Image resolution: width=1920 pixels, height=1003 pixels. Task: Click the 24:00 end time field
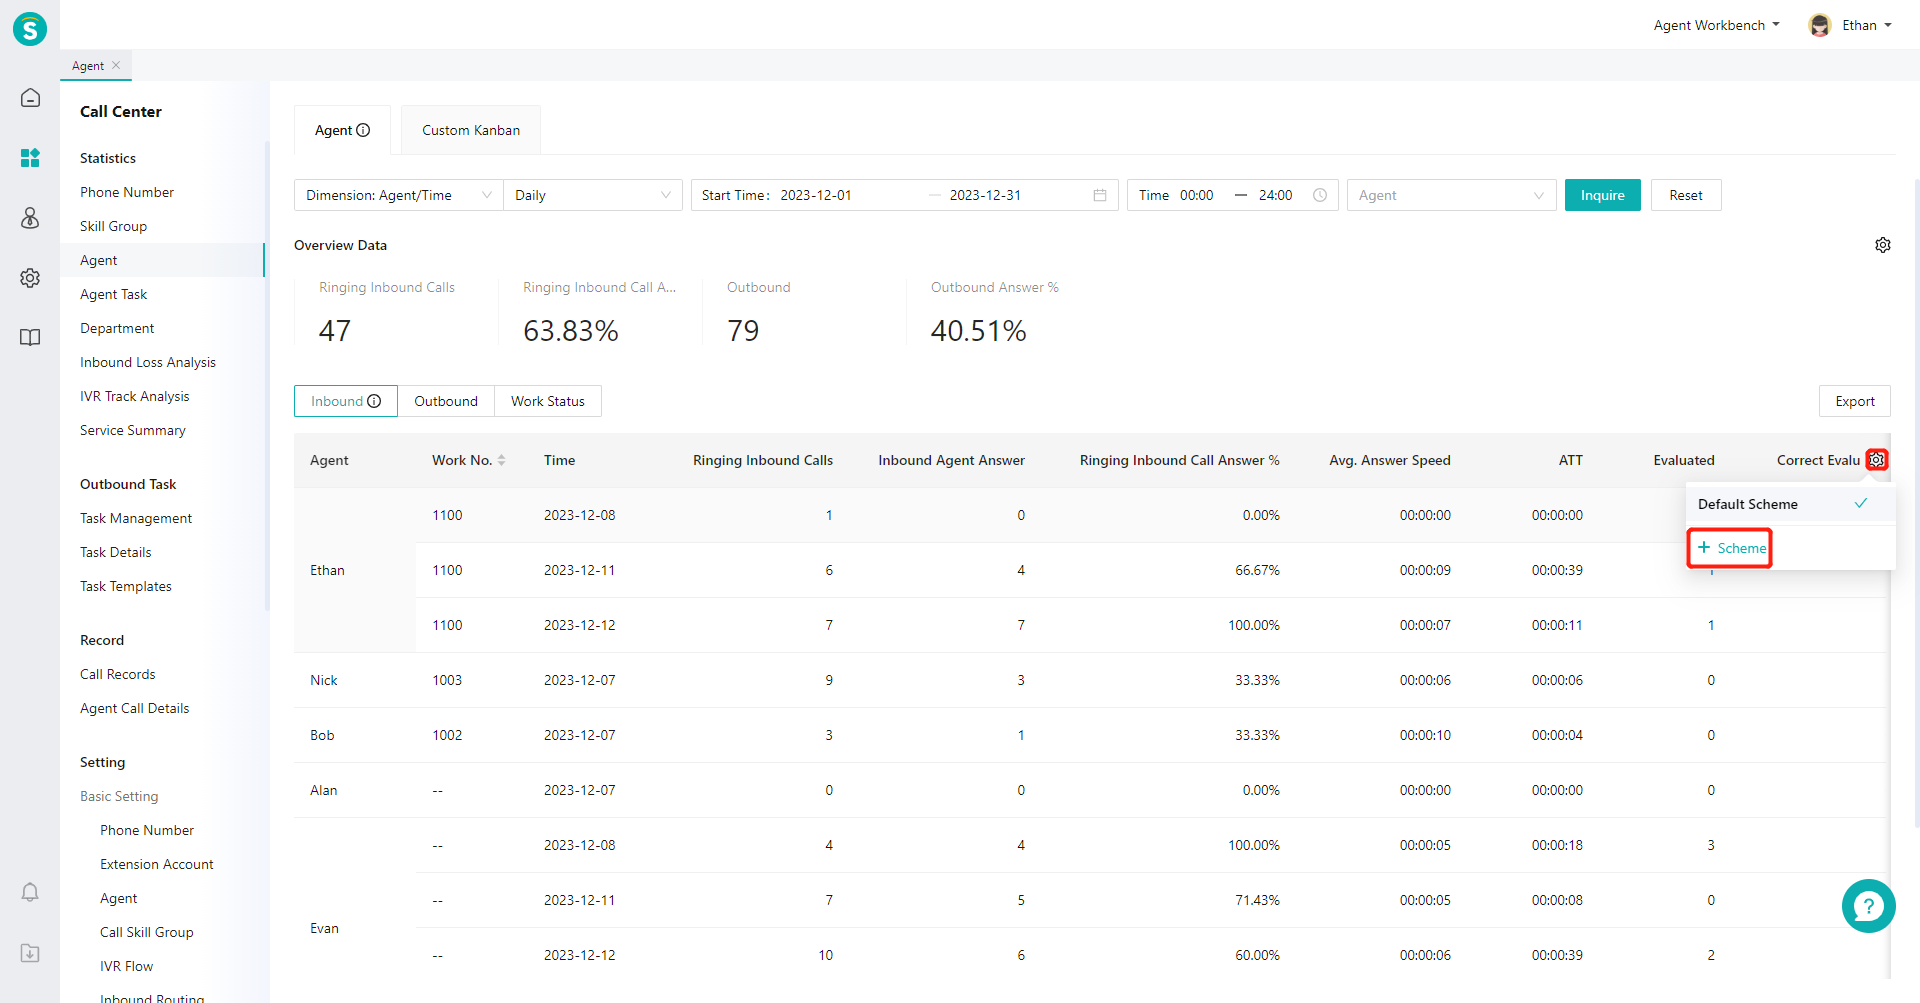coord(1275,195)
